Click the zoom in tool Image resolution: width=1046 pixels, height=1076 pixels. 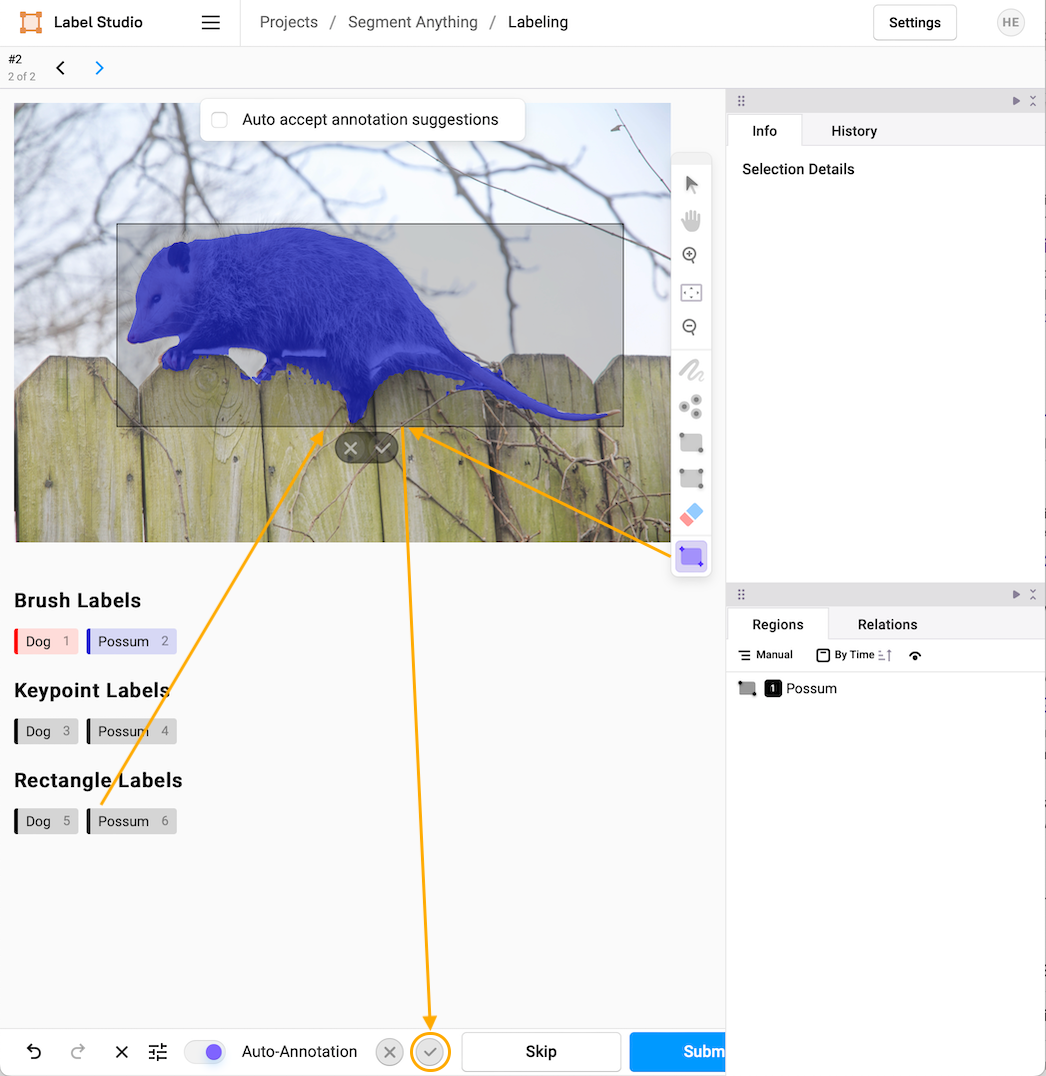coord(690,255)
